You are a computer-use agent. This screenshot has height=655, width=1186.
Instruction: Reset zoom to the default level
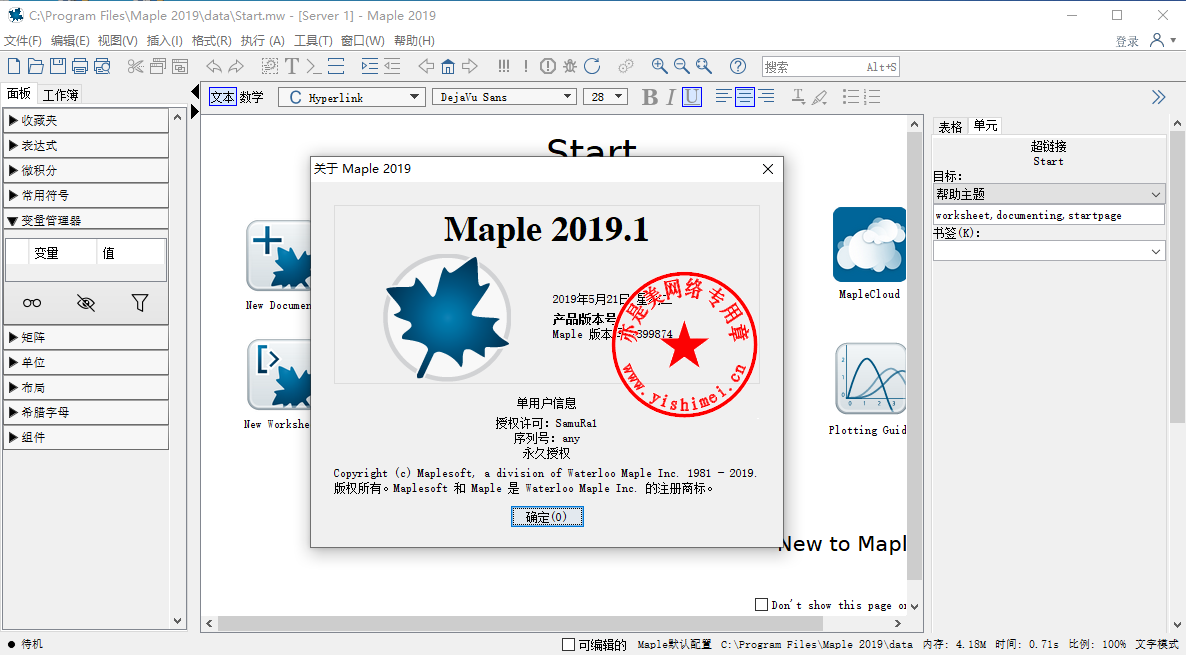pyautogui.click(x=704, y=67)
